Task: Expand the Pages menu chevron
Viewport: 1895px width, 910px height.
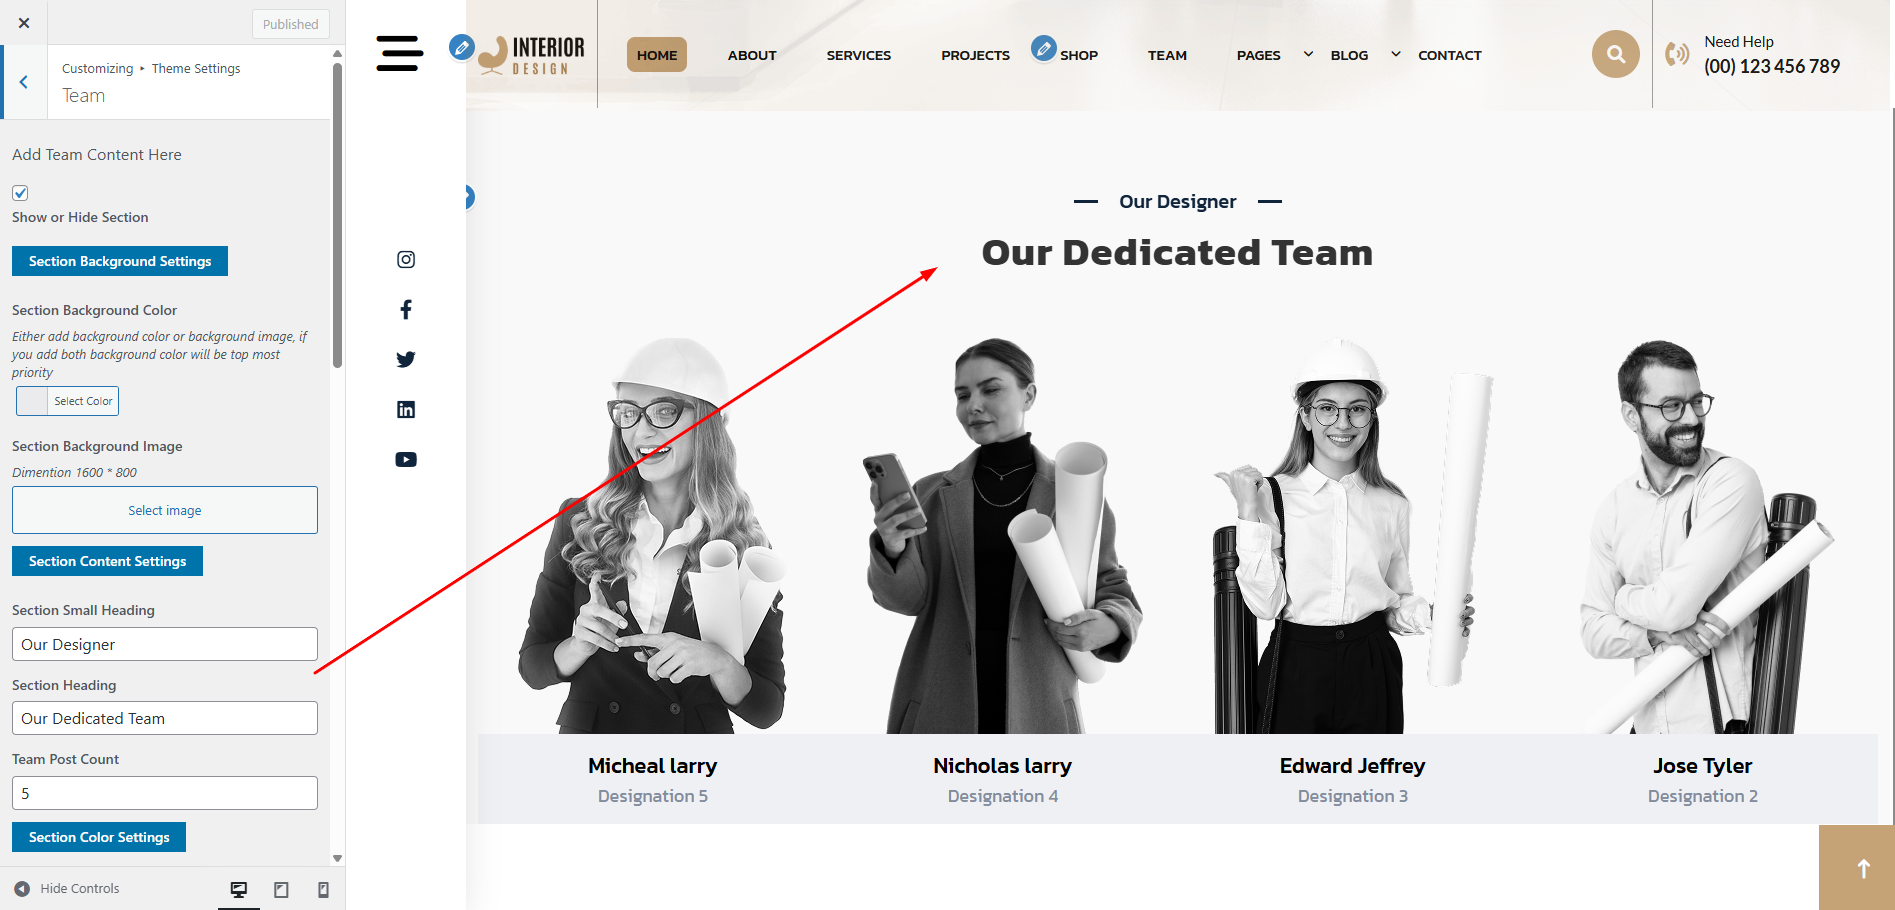Action: [x=1308, y=54]
